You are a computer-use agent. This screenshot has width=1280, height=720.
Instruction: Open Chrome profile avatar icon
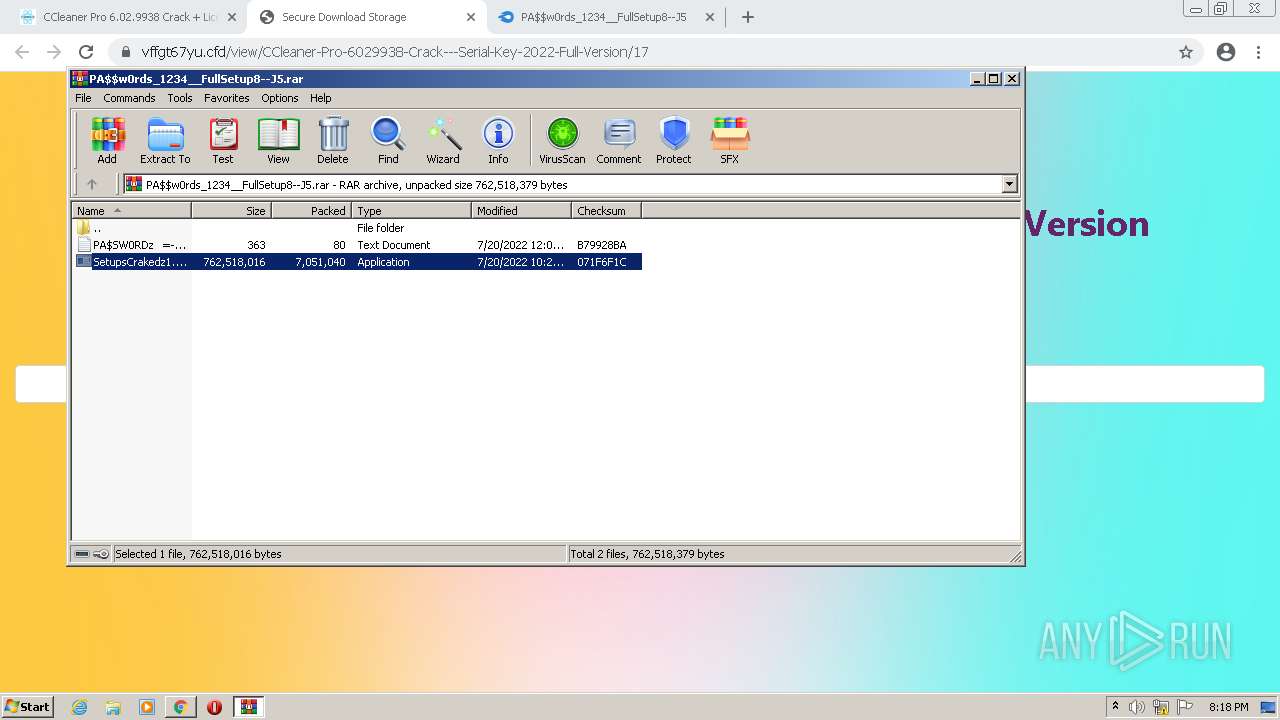pyautogui.click(x=1226, y=52)
